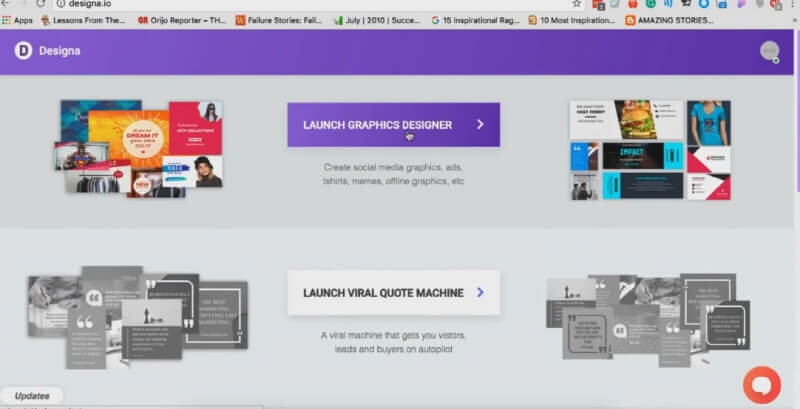
Task: Open the orange chat support bubble
Action: pos(762,385)
